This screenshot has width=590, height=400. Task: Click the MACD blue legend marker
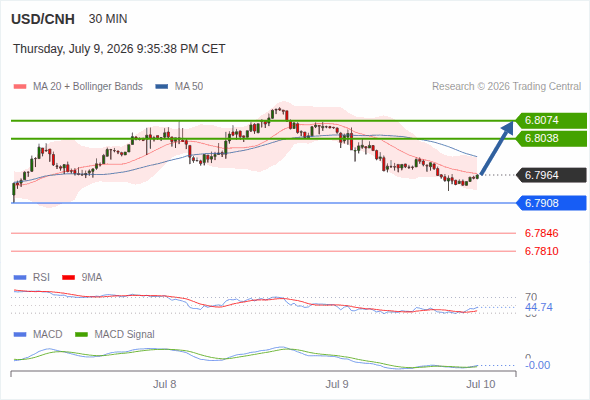click(x=20, y=335)
